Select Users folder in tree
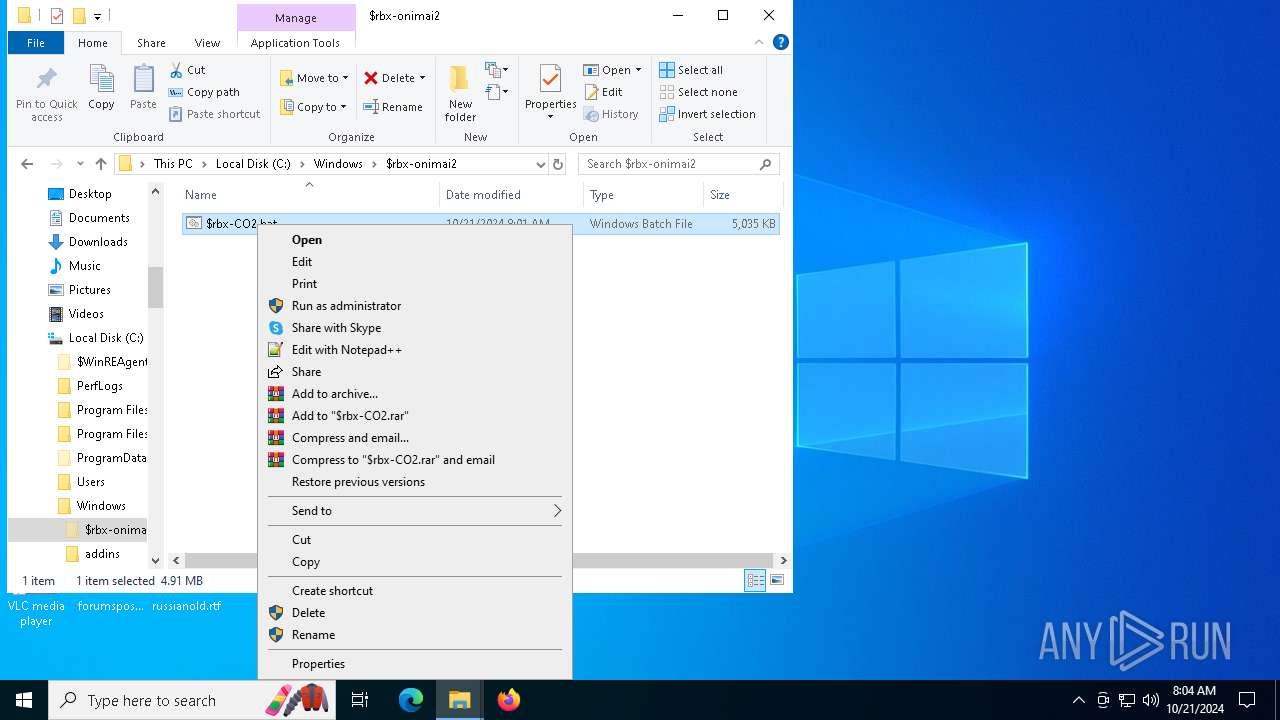Screen dimensions: 1280x720 tap(91, 482)
